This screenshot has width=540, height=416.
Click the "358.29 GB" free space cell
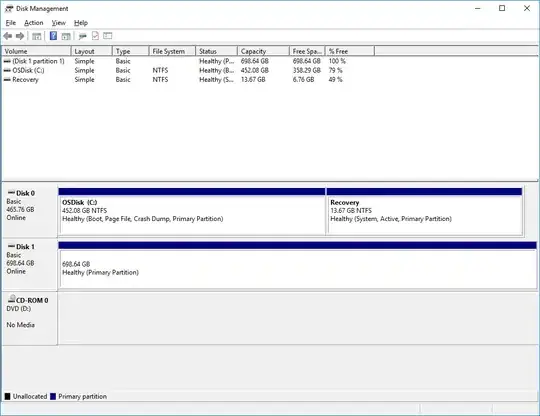307,70
